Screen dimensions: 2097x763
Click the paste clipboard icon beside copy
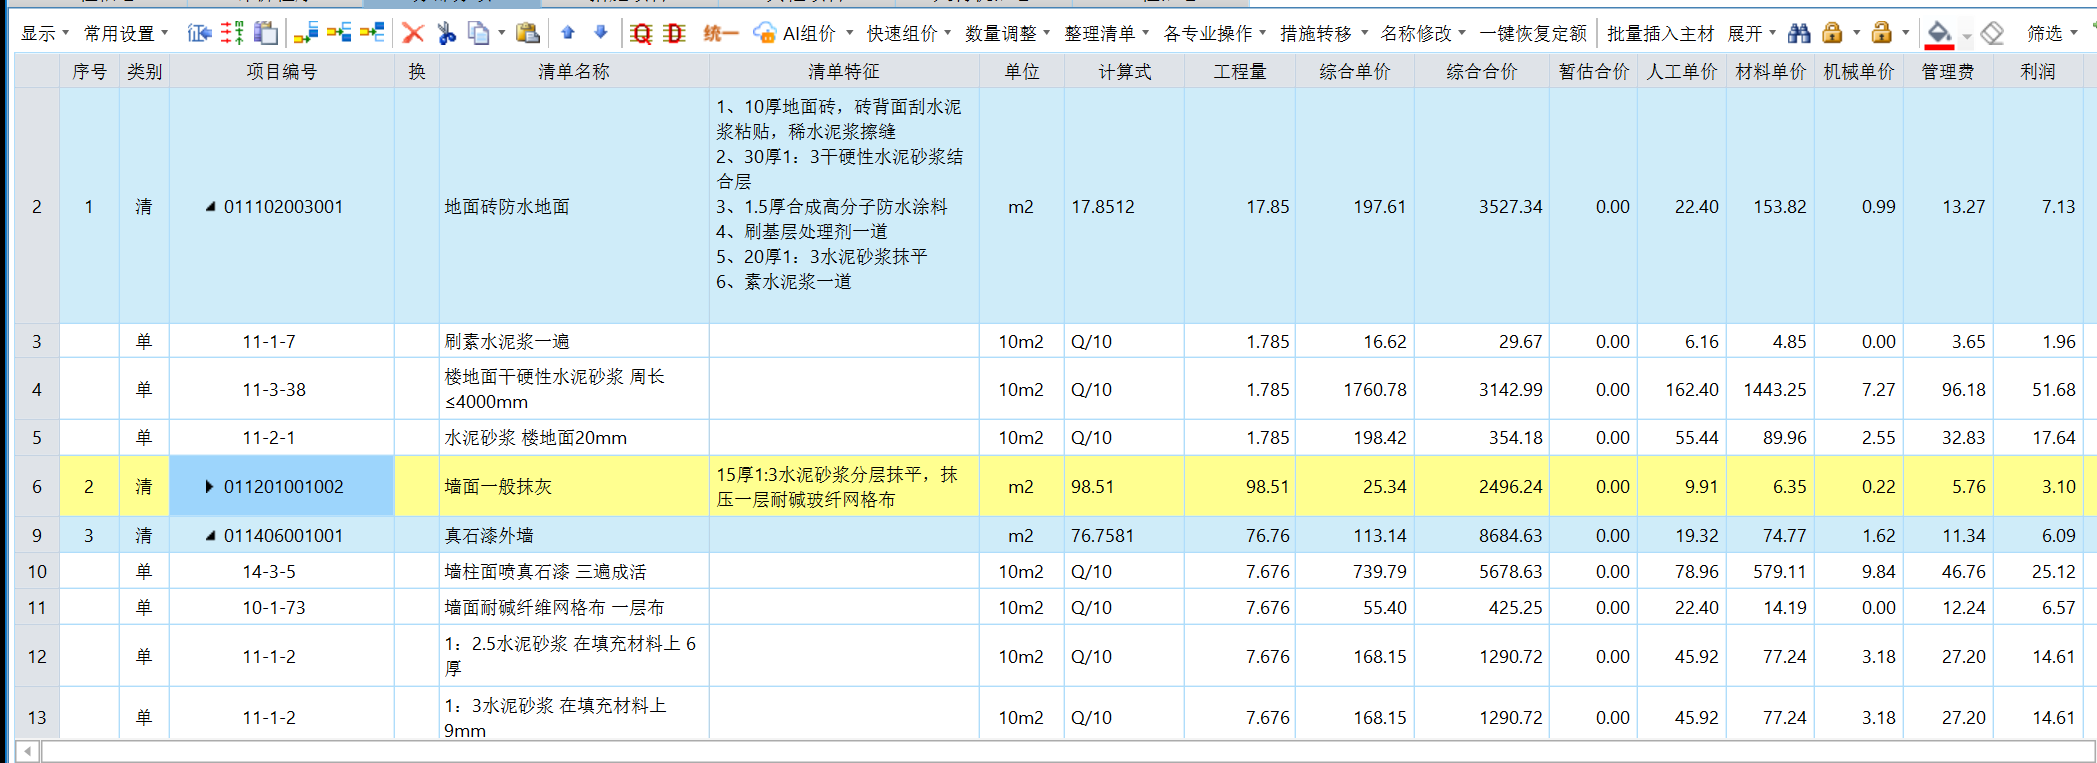point(528,33)
